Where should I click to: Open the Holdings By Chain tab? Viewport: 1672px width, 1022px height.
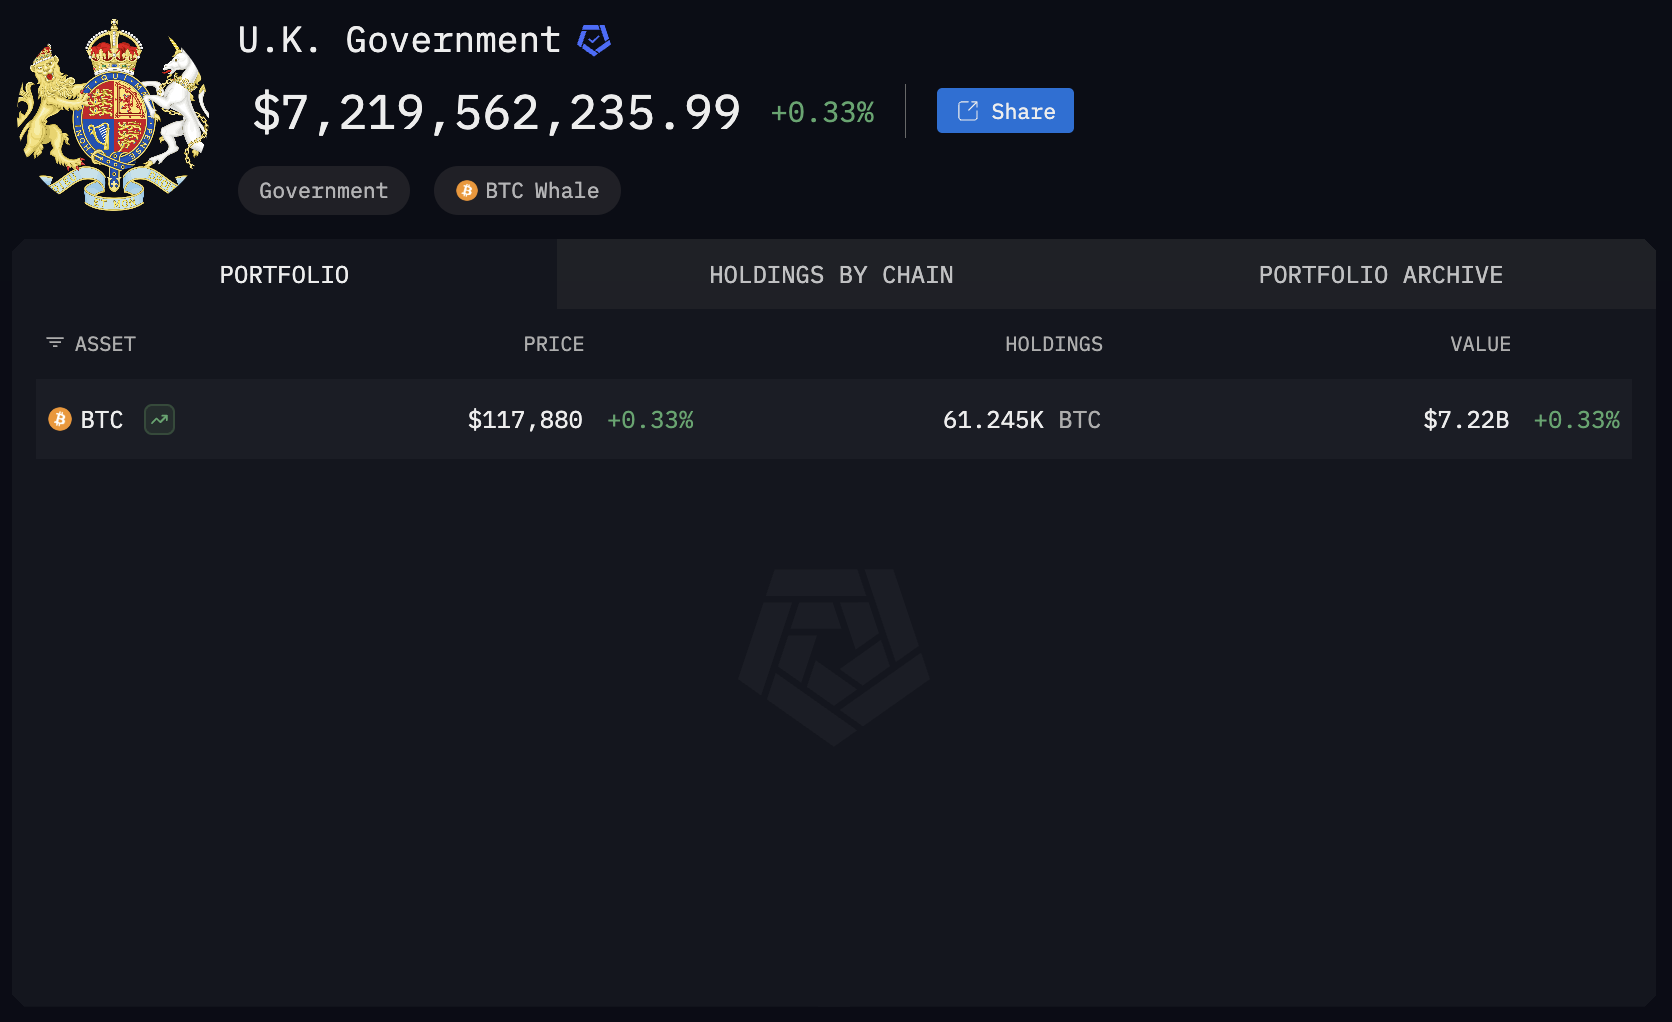pyautogui.click(x=831, y=275)
